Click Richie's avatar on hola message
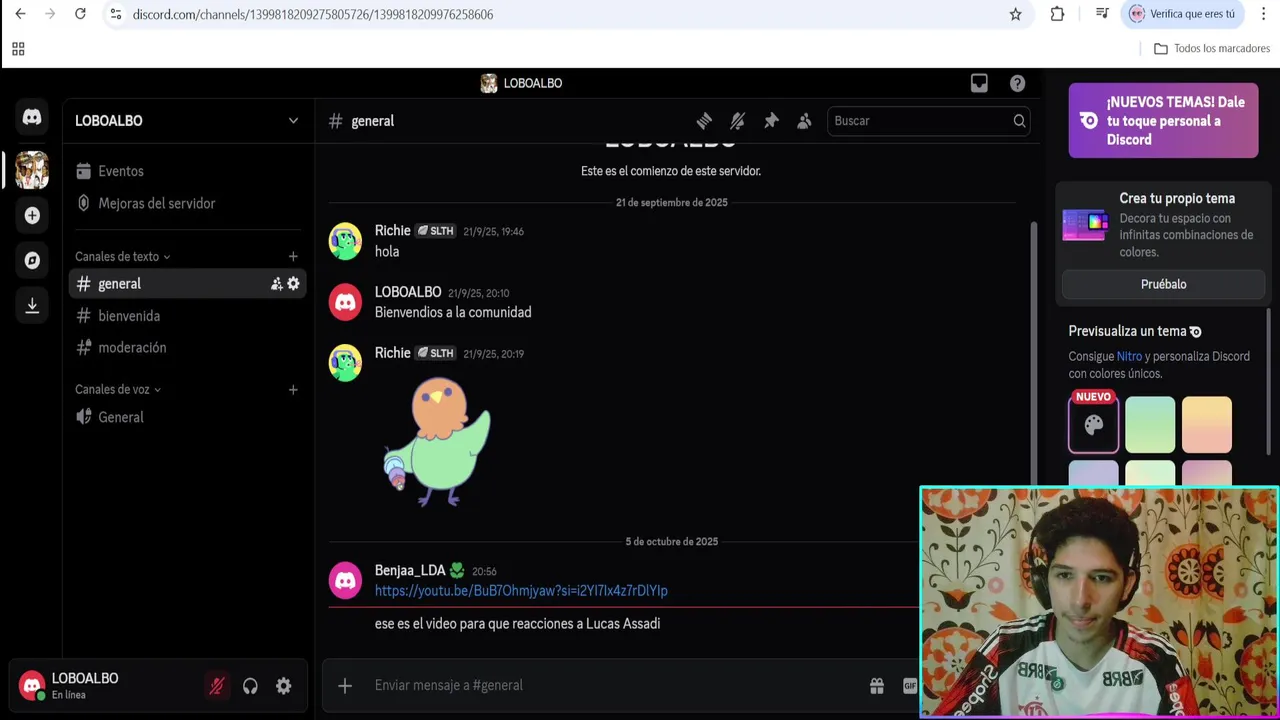1280x720 pixels. click(x=345, y=241)
